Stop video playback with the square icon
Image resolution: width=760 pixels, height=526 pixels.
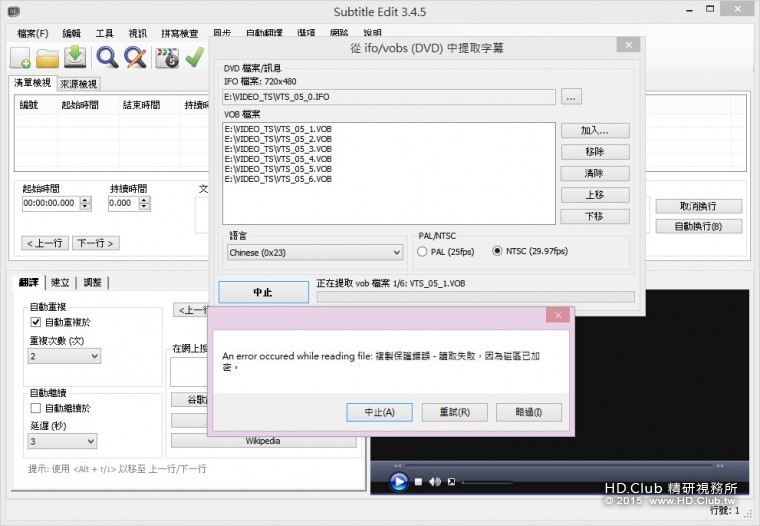pyautogui.click(x=418, y=482)
